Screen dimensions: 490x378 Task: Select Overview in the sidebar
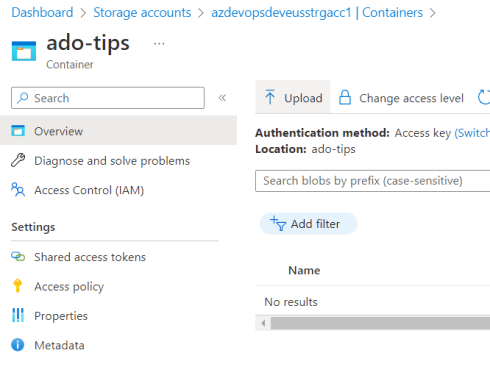(118, 131)
